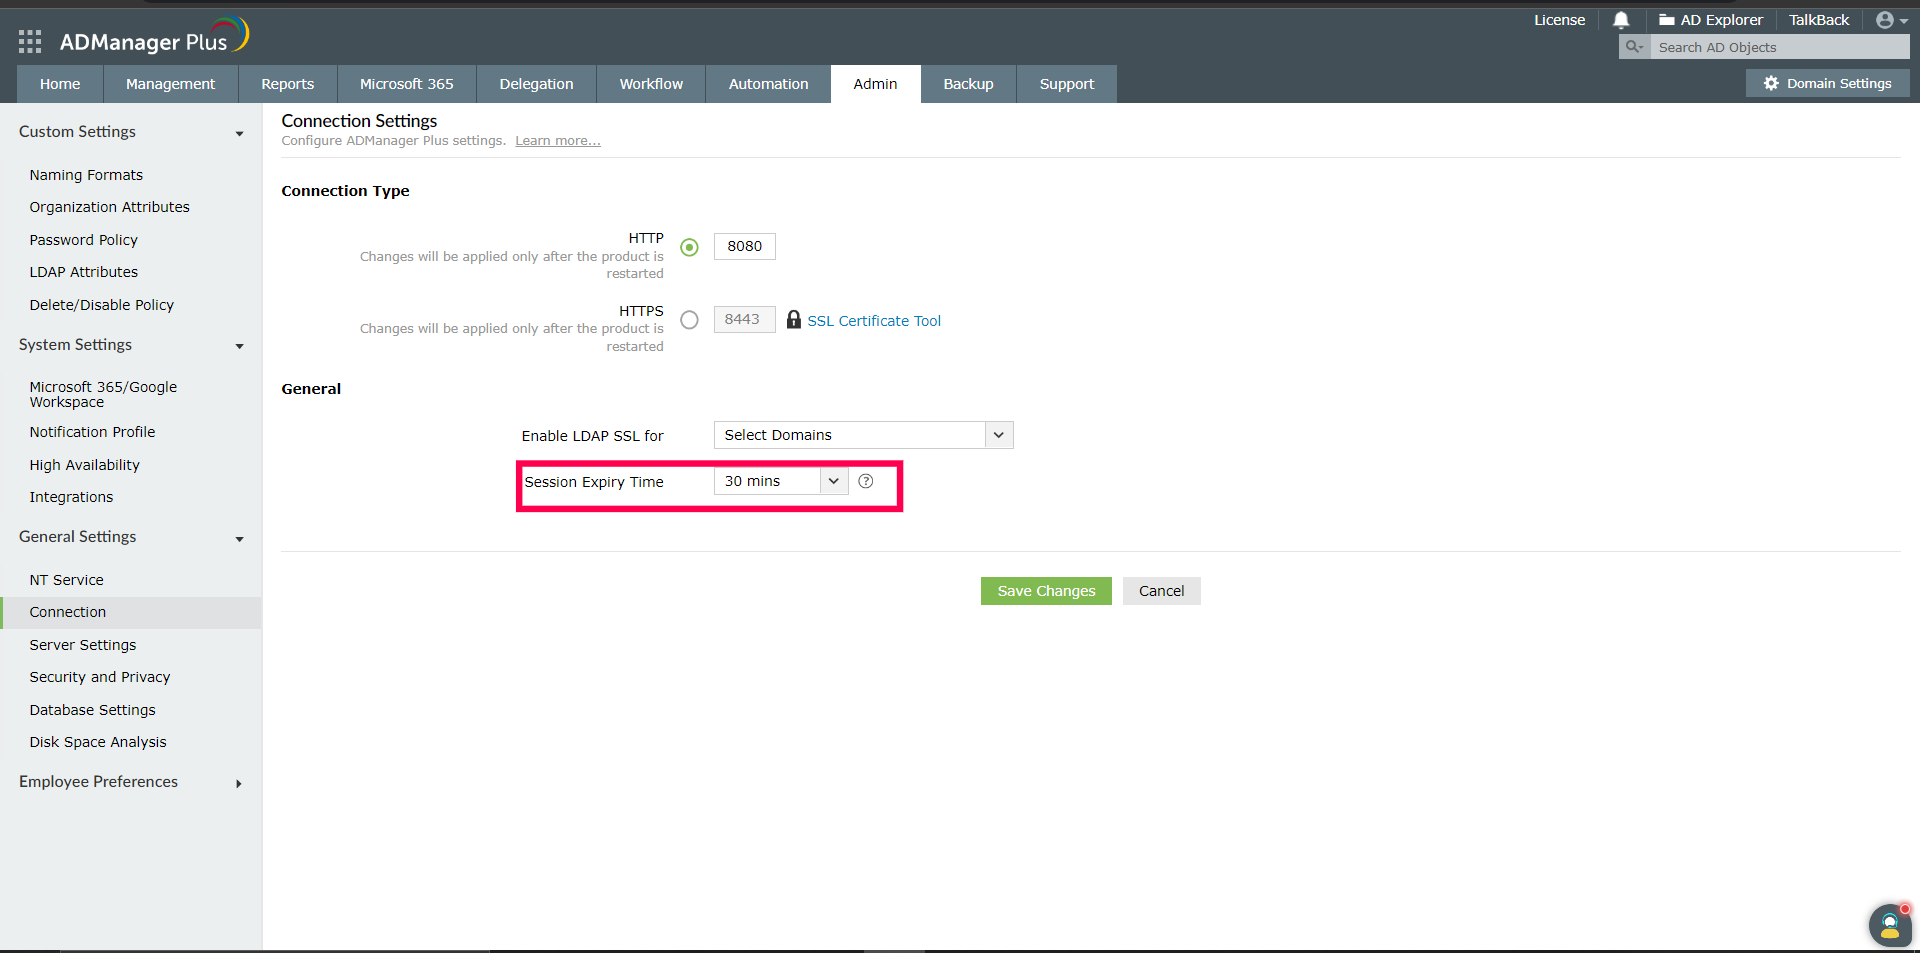The image size is (1920, 953).
Task: Open the Backup tab
Action: 968,84
